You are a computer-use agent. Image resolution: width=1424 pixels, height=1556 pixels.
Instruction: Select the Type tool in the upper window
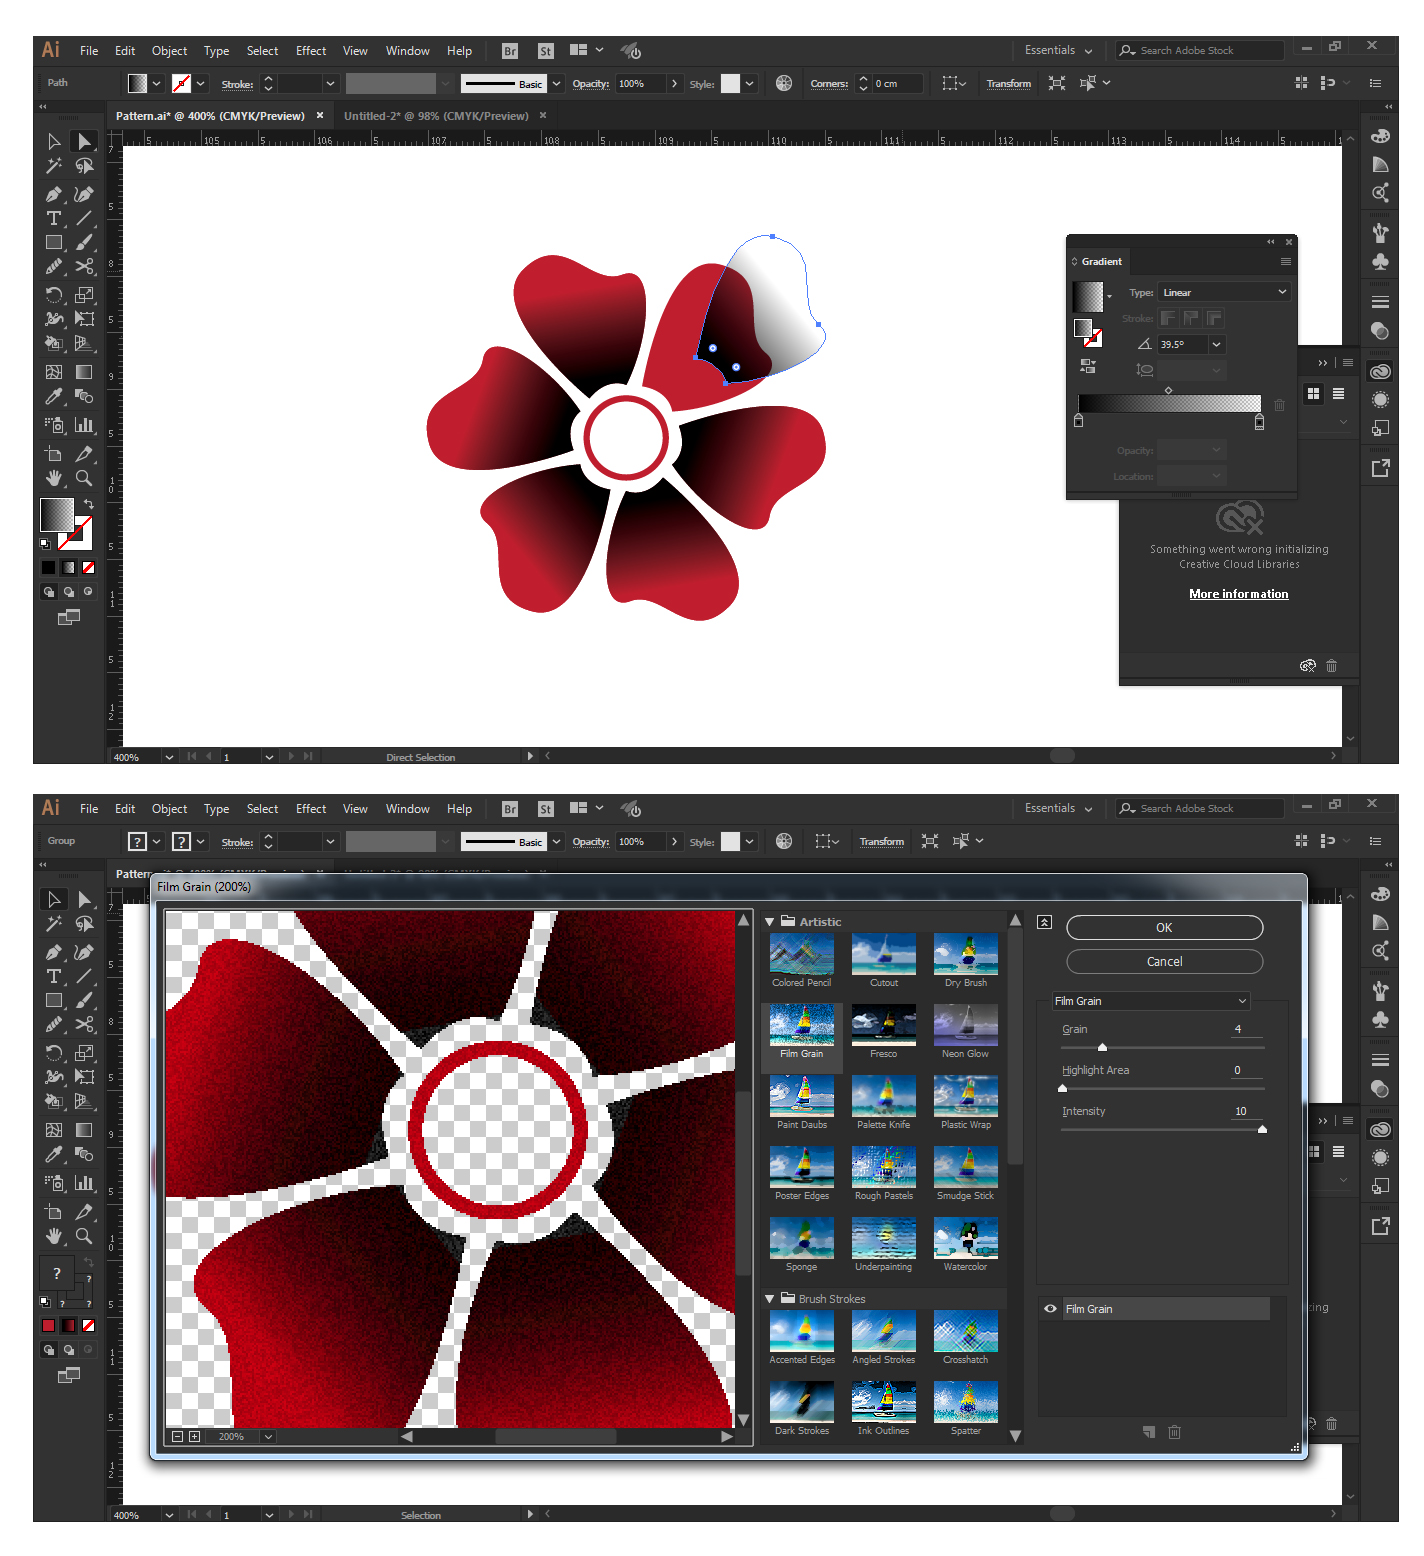[x=54, y=218]
